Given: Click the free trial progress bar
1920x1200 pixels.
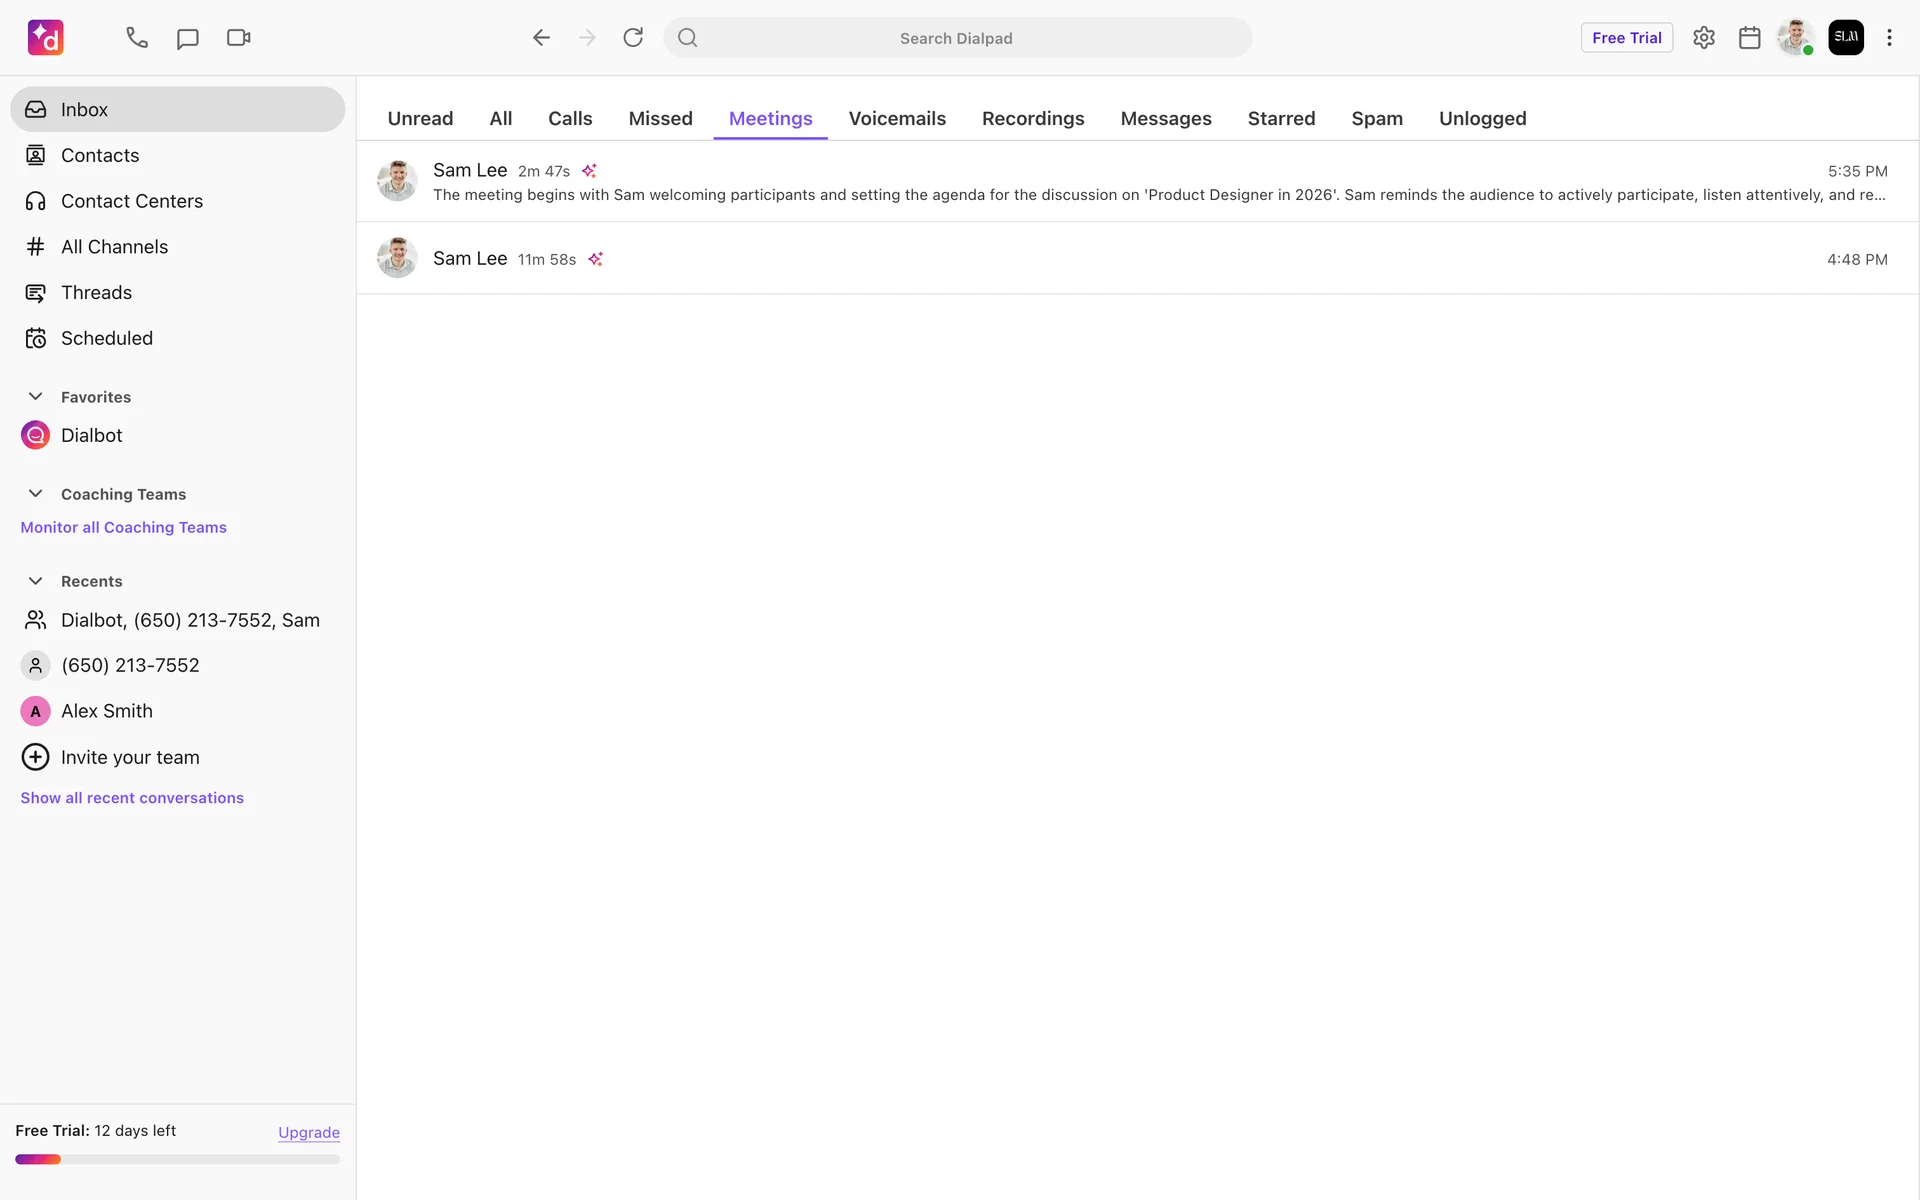Looking at the screenshot, I should pyautogui.click(x=177, y=1159).
